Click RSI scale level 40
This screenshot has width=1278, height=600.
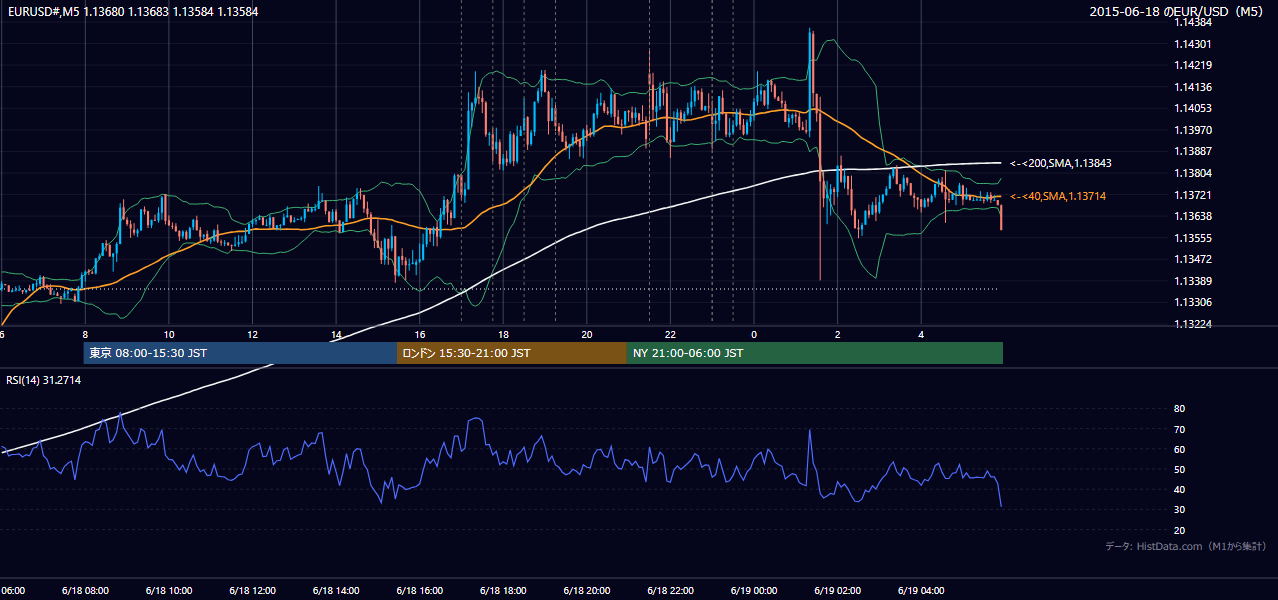(x=1179, y=489)
